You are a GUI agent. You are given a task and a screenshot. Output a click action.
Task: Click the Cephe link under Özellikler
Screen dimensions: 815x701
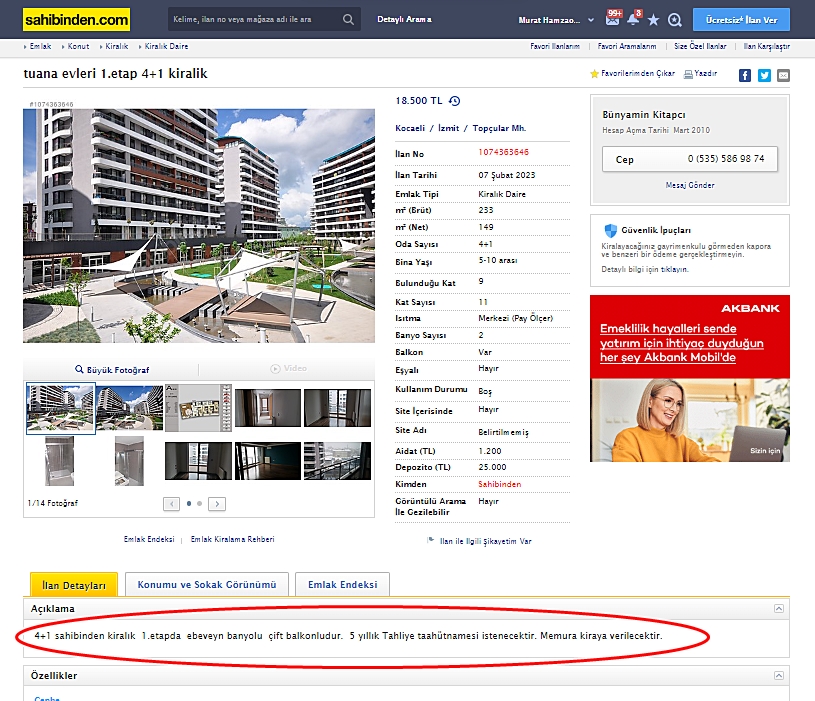(x=47, y=698)
